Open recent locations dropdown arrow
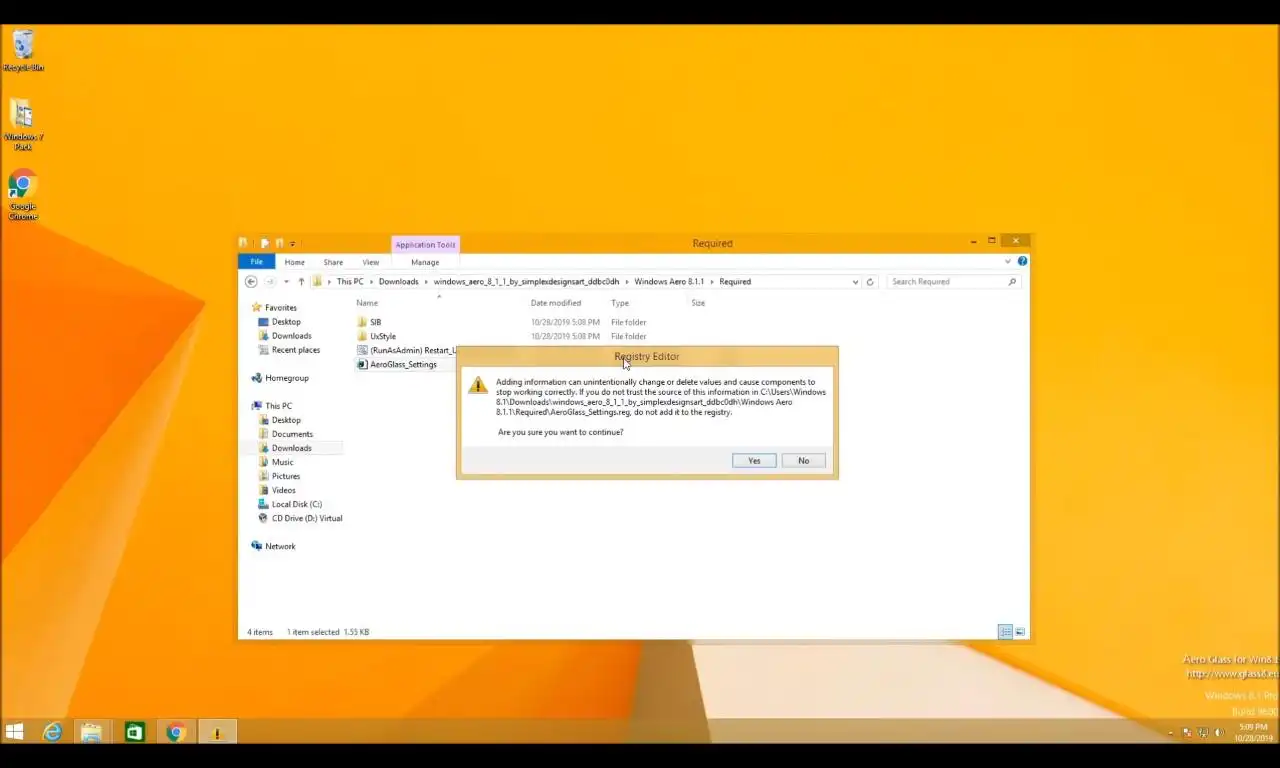 pyautogui.click(x=286, y=282)
